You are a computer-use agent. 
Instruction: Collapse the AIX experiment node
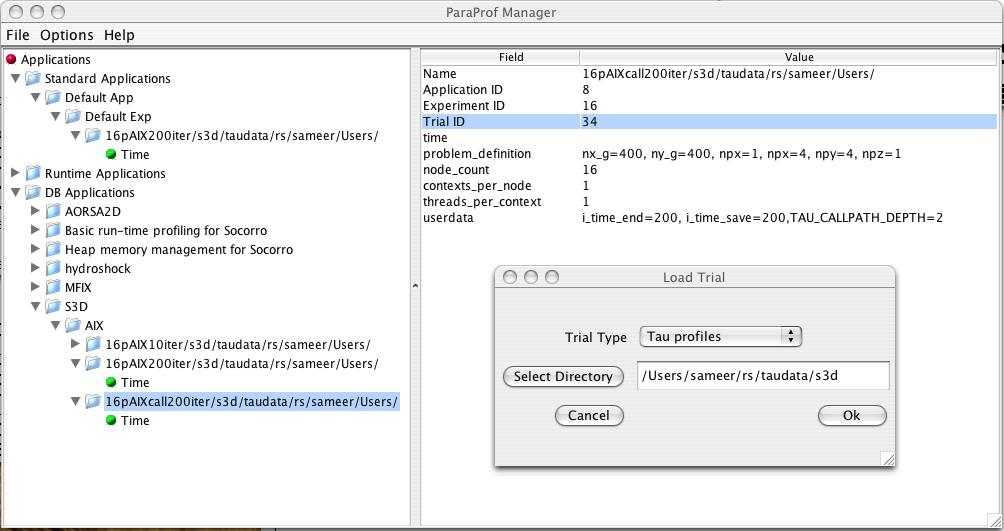pos(56,325)
